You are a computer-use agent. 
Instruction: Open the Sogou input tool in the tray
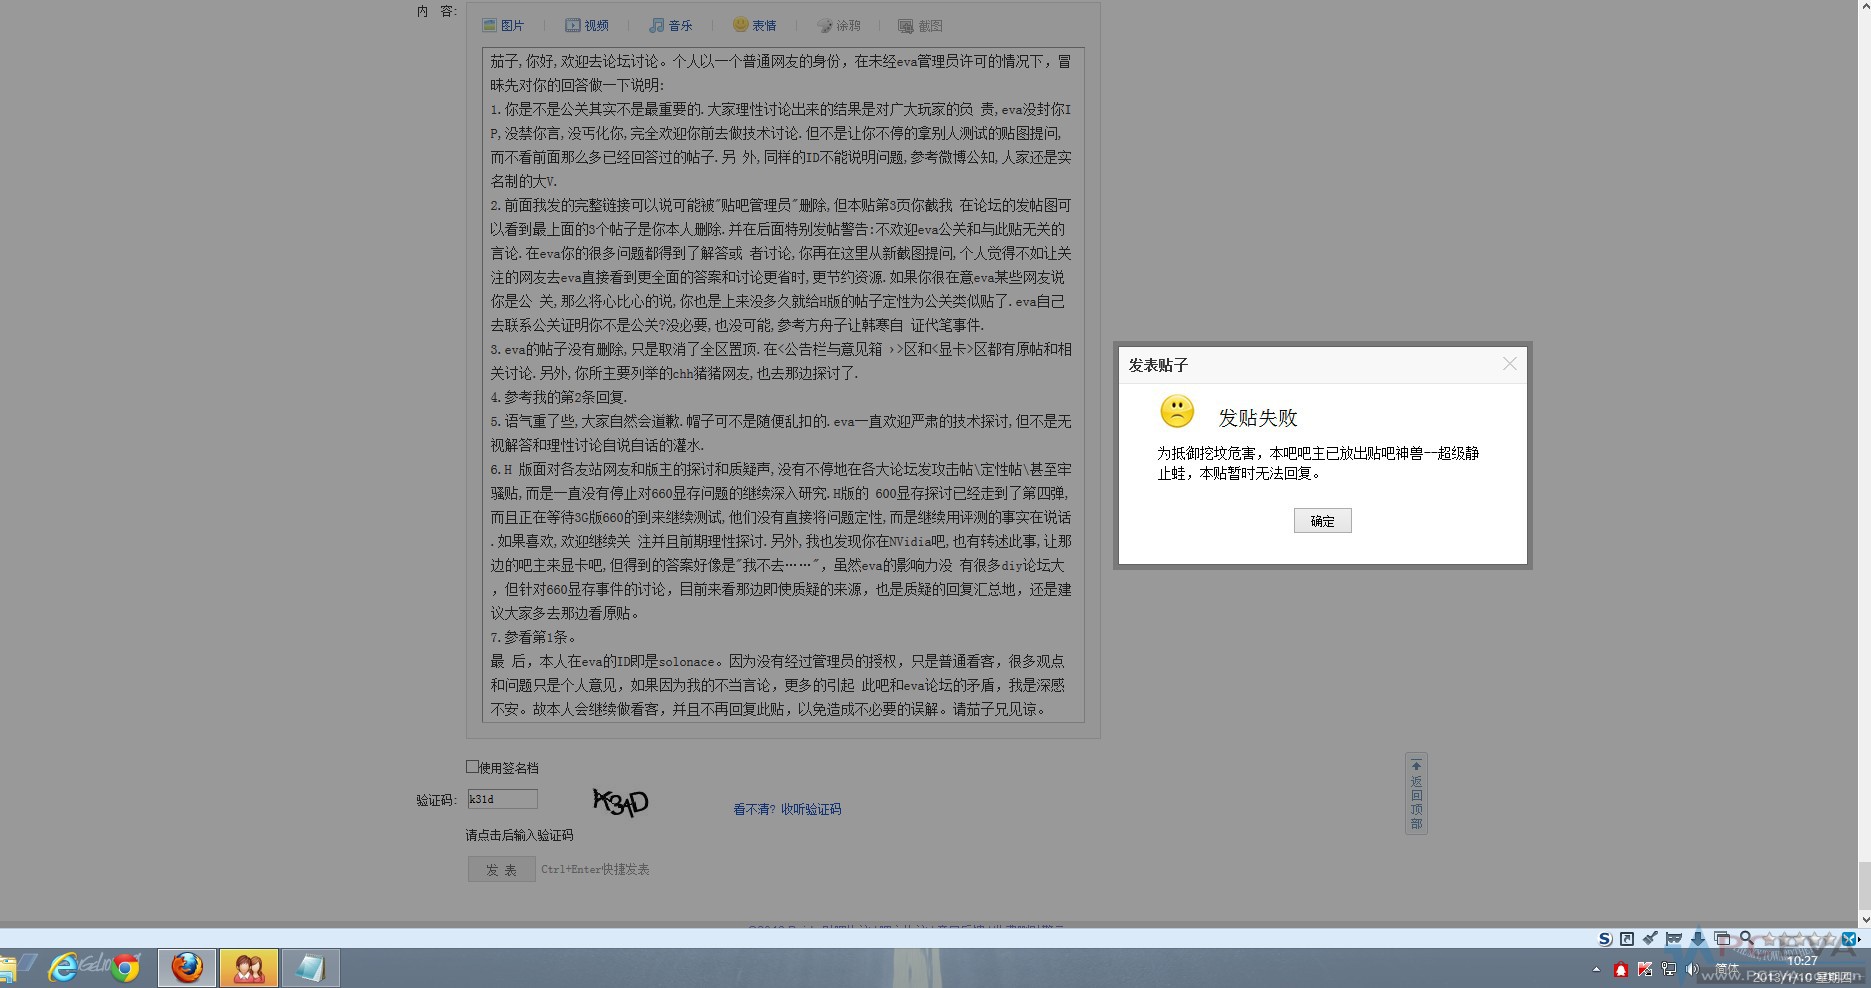coord(1605,939)
